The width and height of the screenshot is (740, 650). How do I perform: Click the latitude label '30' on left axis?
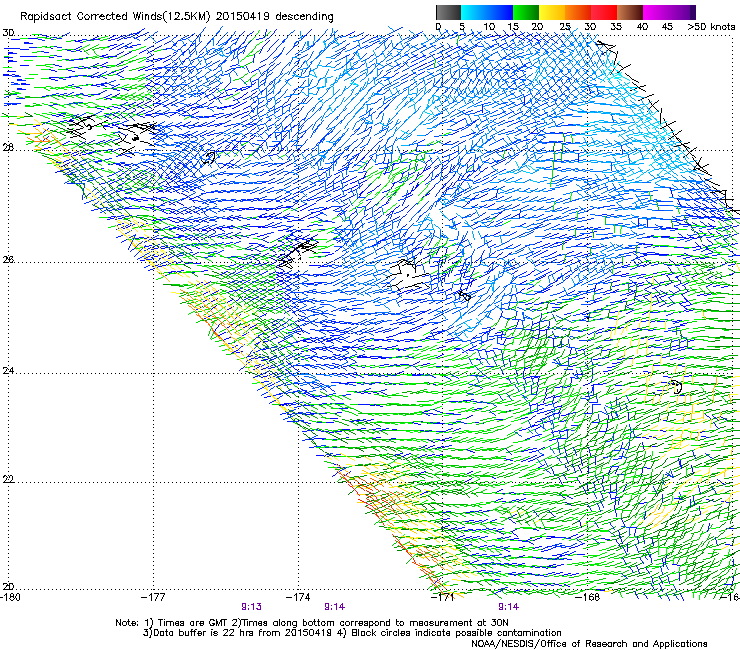point(8,33)
